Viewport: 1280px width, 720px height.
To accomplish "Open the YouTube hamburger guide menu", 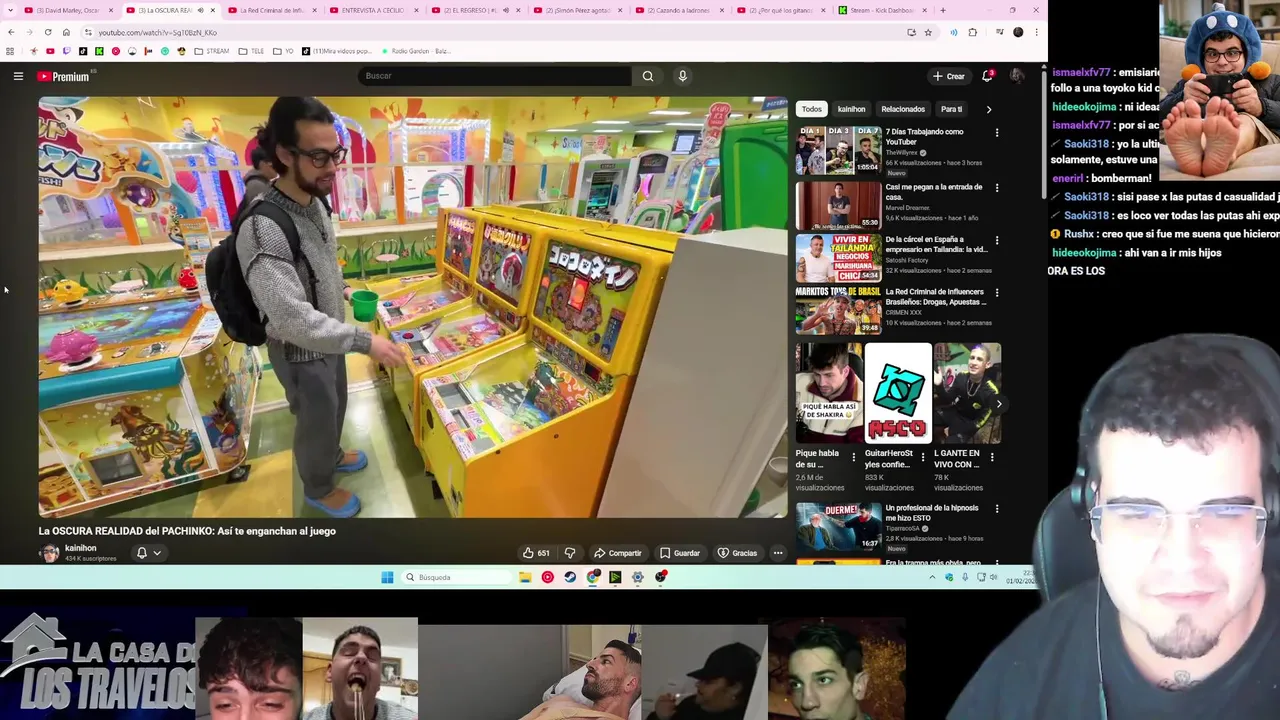I will (18, 76).
